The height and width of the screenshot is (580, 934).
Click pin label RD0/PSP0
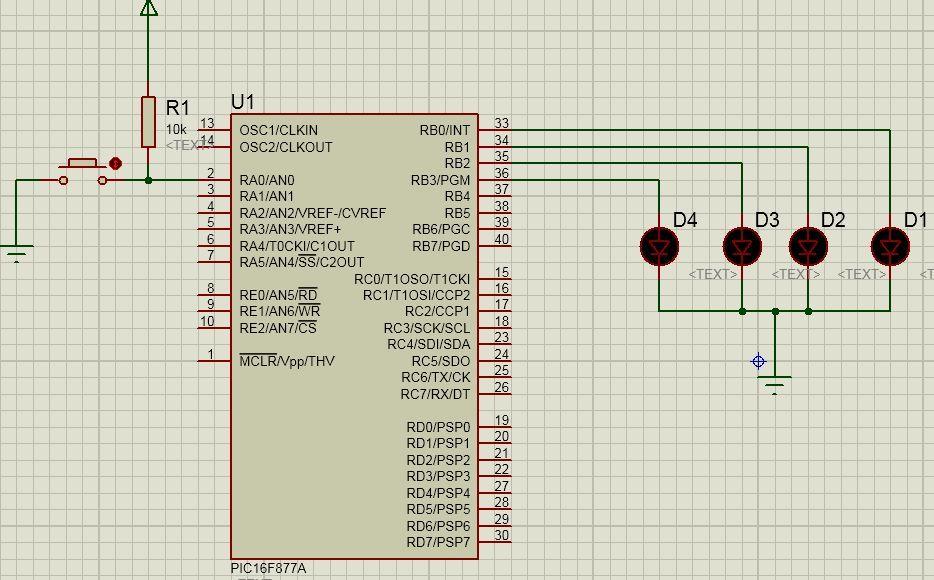[x=438, y=427]
